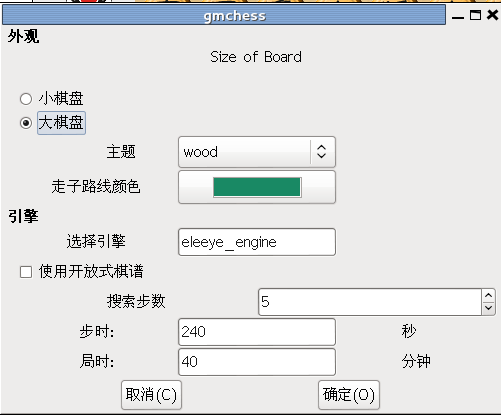Image resolution: width=501 pixels, height=415 pixels.
Task: Enable the 使用开放式棋谱 checkbox
Action: [26, 272]
